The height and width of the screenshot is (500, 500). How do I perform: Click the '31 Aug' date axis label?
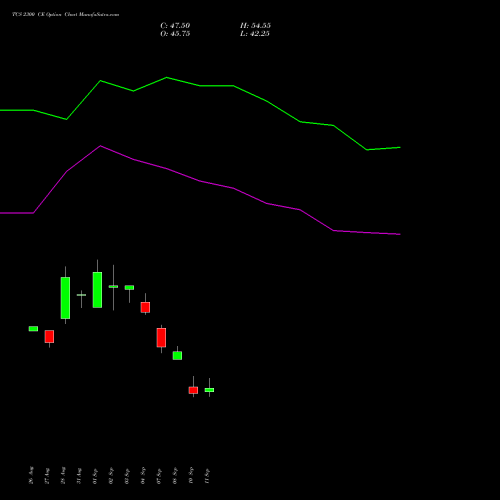click(x=79, y=476)
